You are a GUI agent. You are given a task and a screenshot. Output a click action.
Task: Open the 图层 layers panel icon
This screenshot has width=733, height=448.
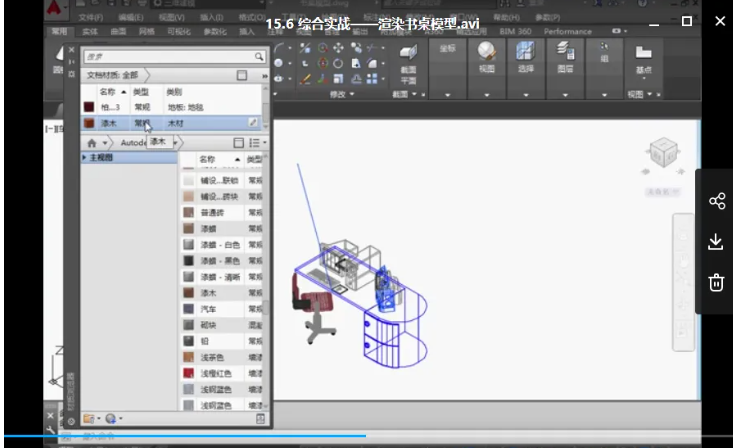point(565,51)
